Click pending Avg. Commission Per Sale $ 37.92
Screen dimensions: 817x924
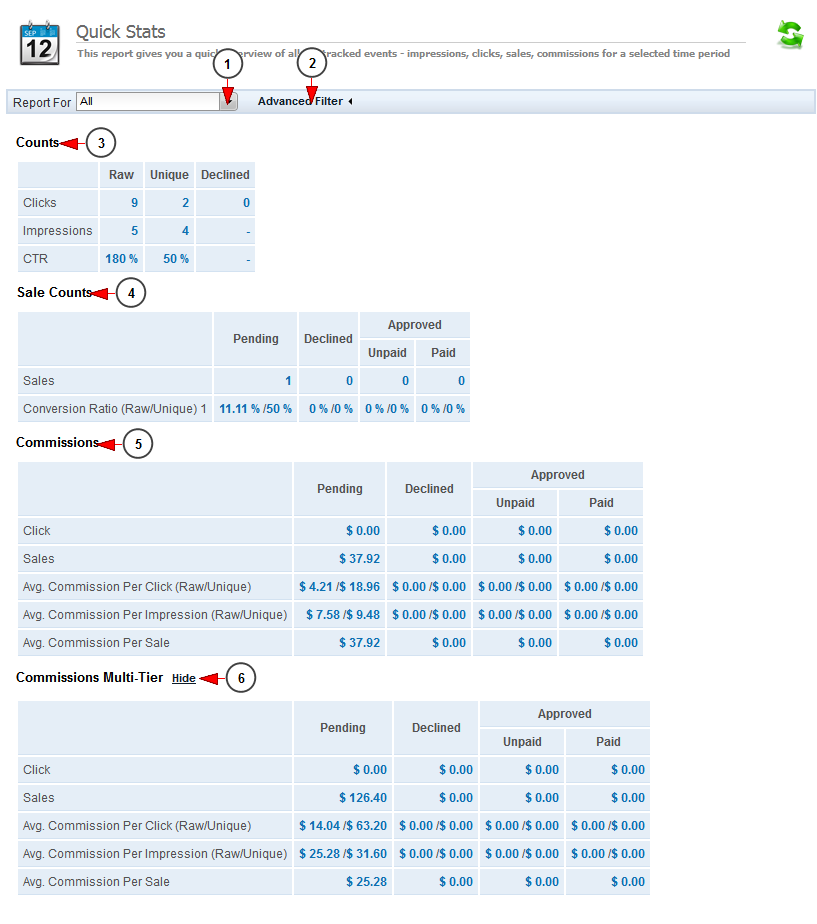point(360,643)
